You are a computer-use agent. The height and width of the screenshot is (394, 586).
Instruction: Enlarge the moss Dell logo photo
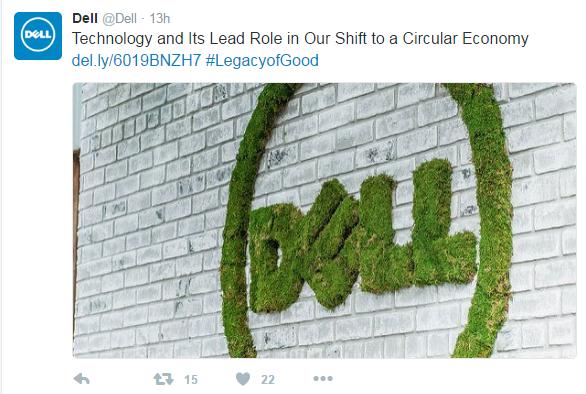click(324, 220)
